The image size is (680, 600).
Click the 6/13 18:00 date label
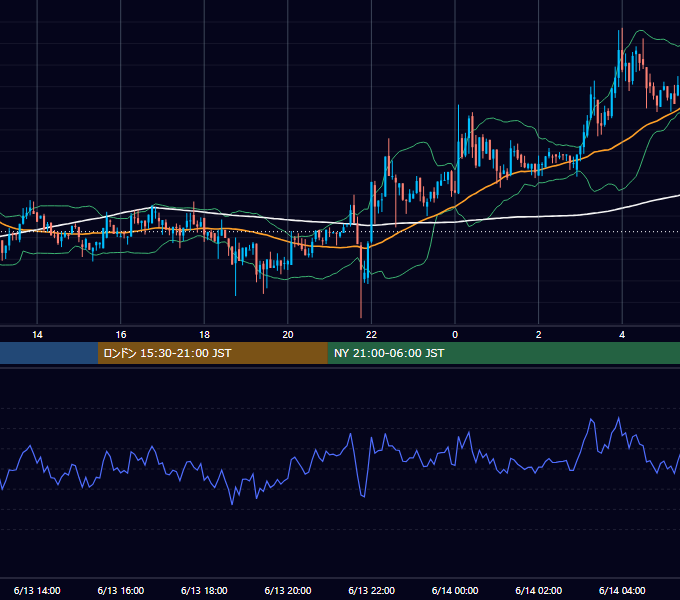(204, 590)
